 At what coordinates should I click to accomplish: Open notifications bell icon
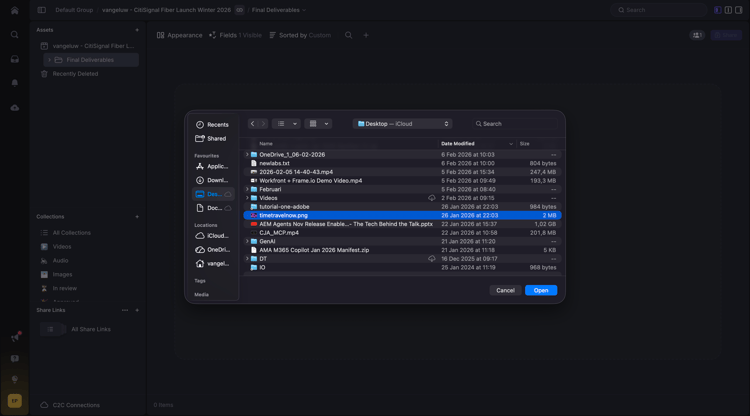pyautogui.click(x=14, y=83)
